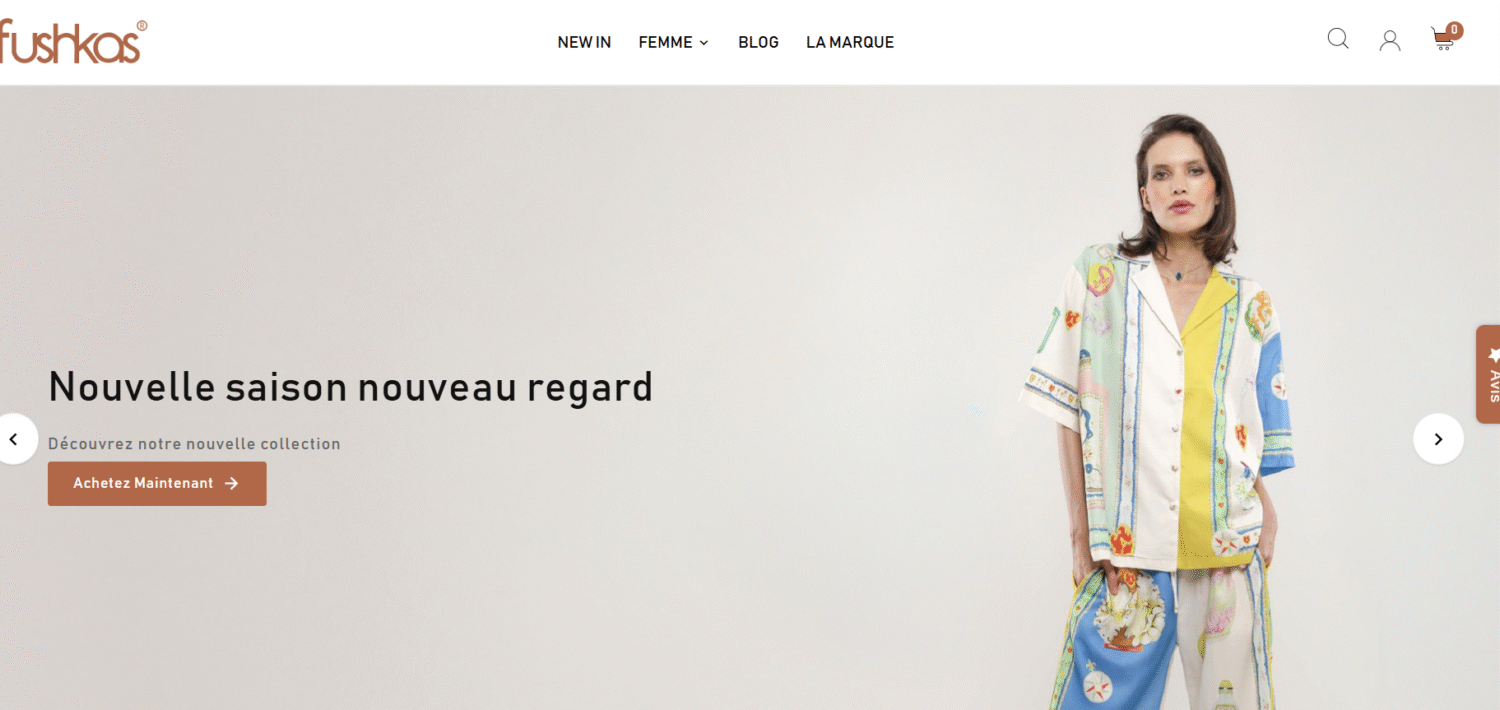1500x710 pixels.
Task: Open the NEW IN menu item
Action: 584,42
